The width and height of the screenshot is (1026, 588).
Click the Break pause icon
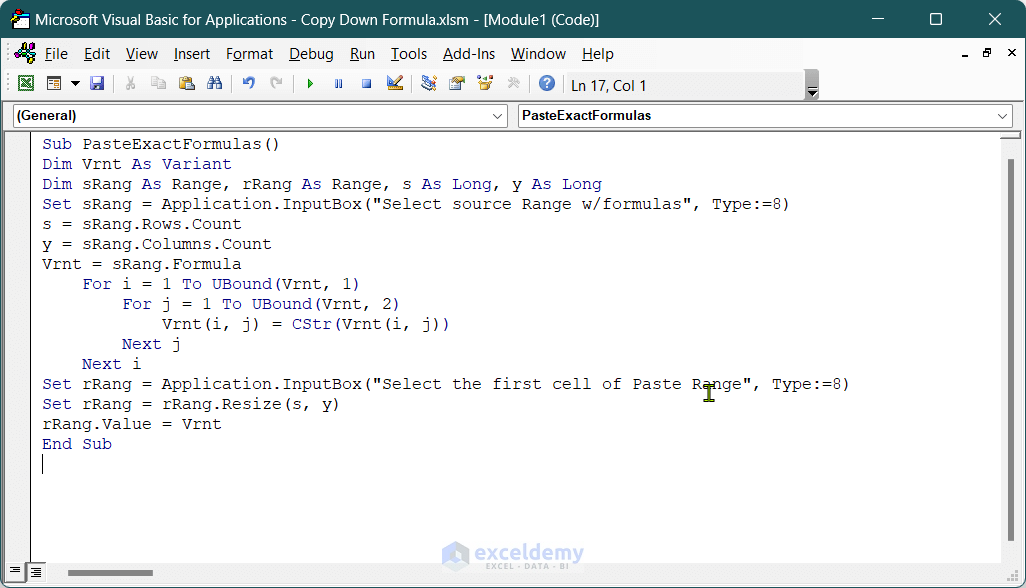(x=338, y=84)
